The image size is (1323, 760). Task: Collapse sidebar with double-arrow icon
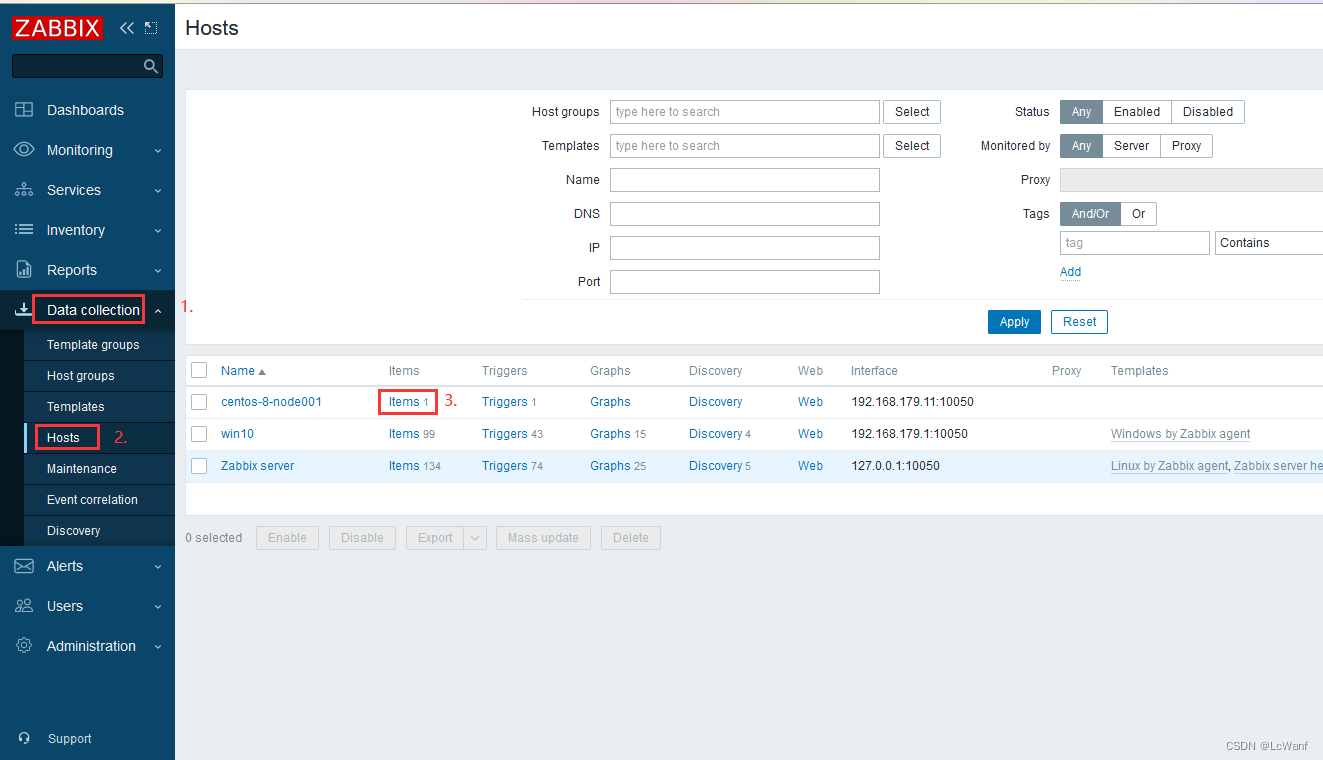[x=127, y=28]
